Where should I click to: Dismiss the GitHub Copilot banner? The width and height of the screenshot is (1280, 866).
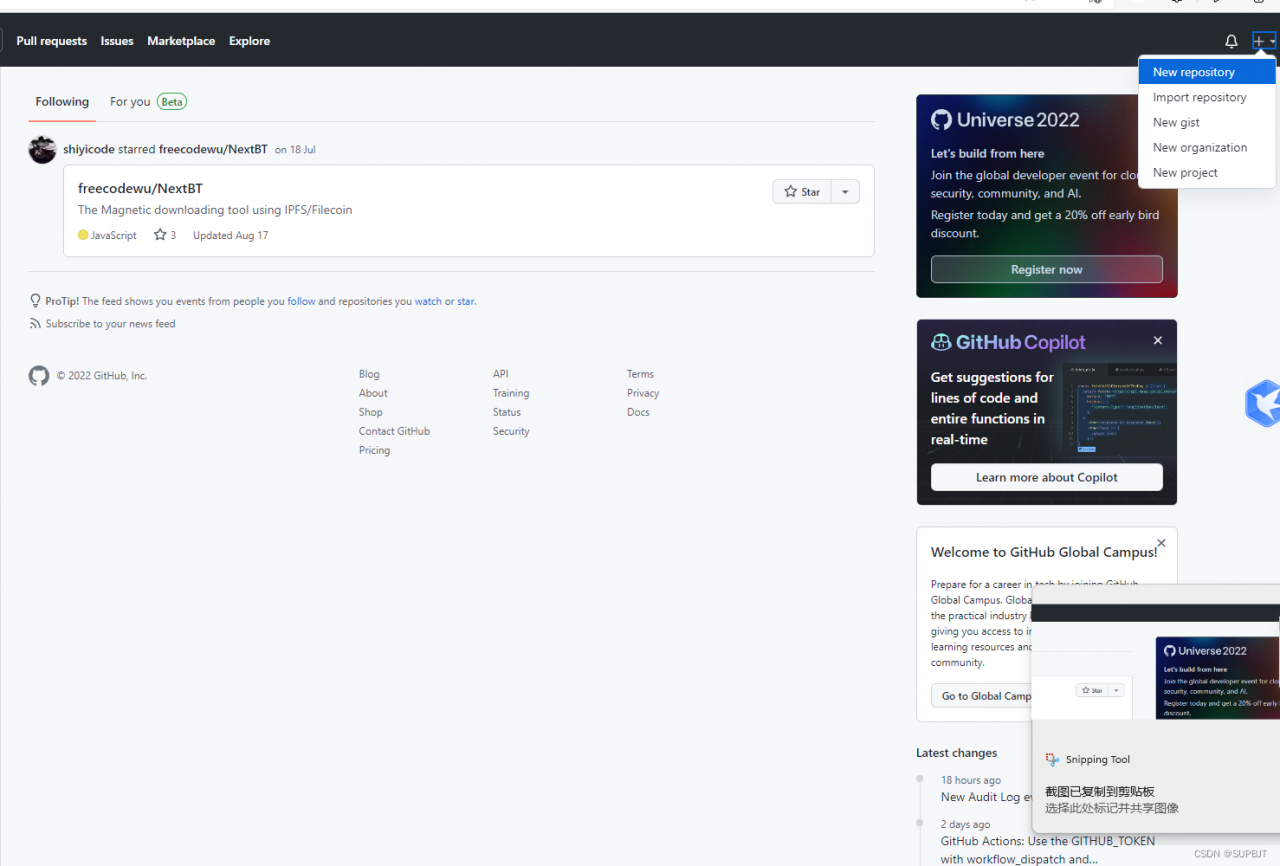click(1158, 341)
